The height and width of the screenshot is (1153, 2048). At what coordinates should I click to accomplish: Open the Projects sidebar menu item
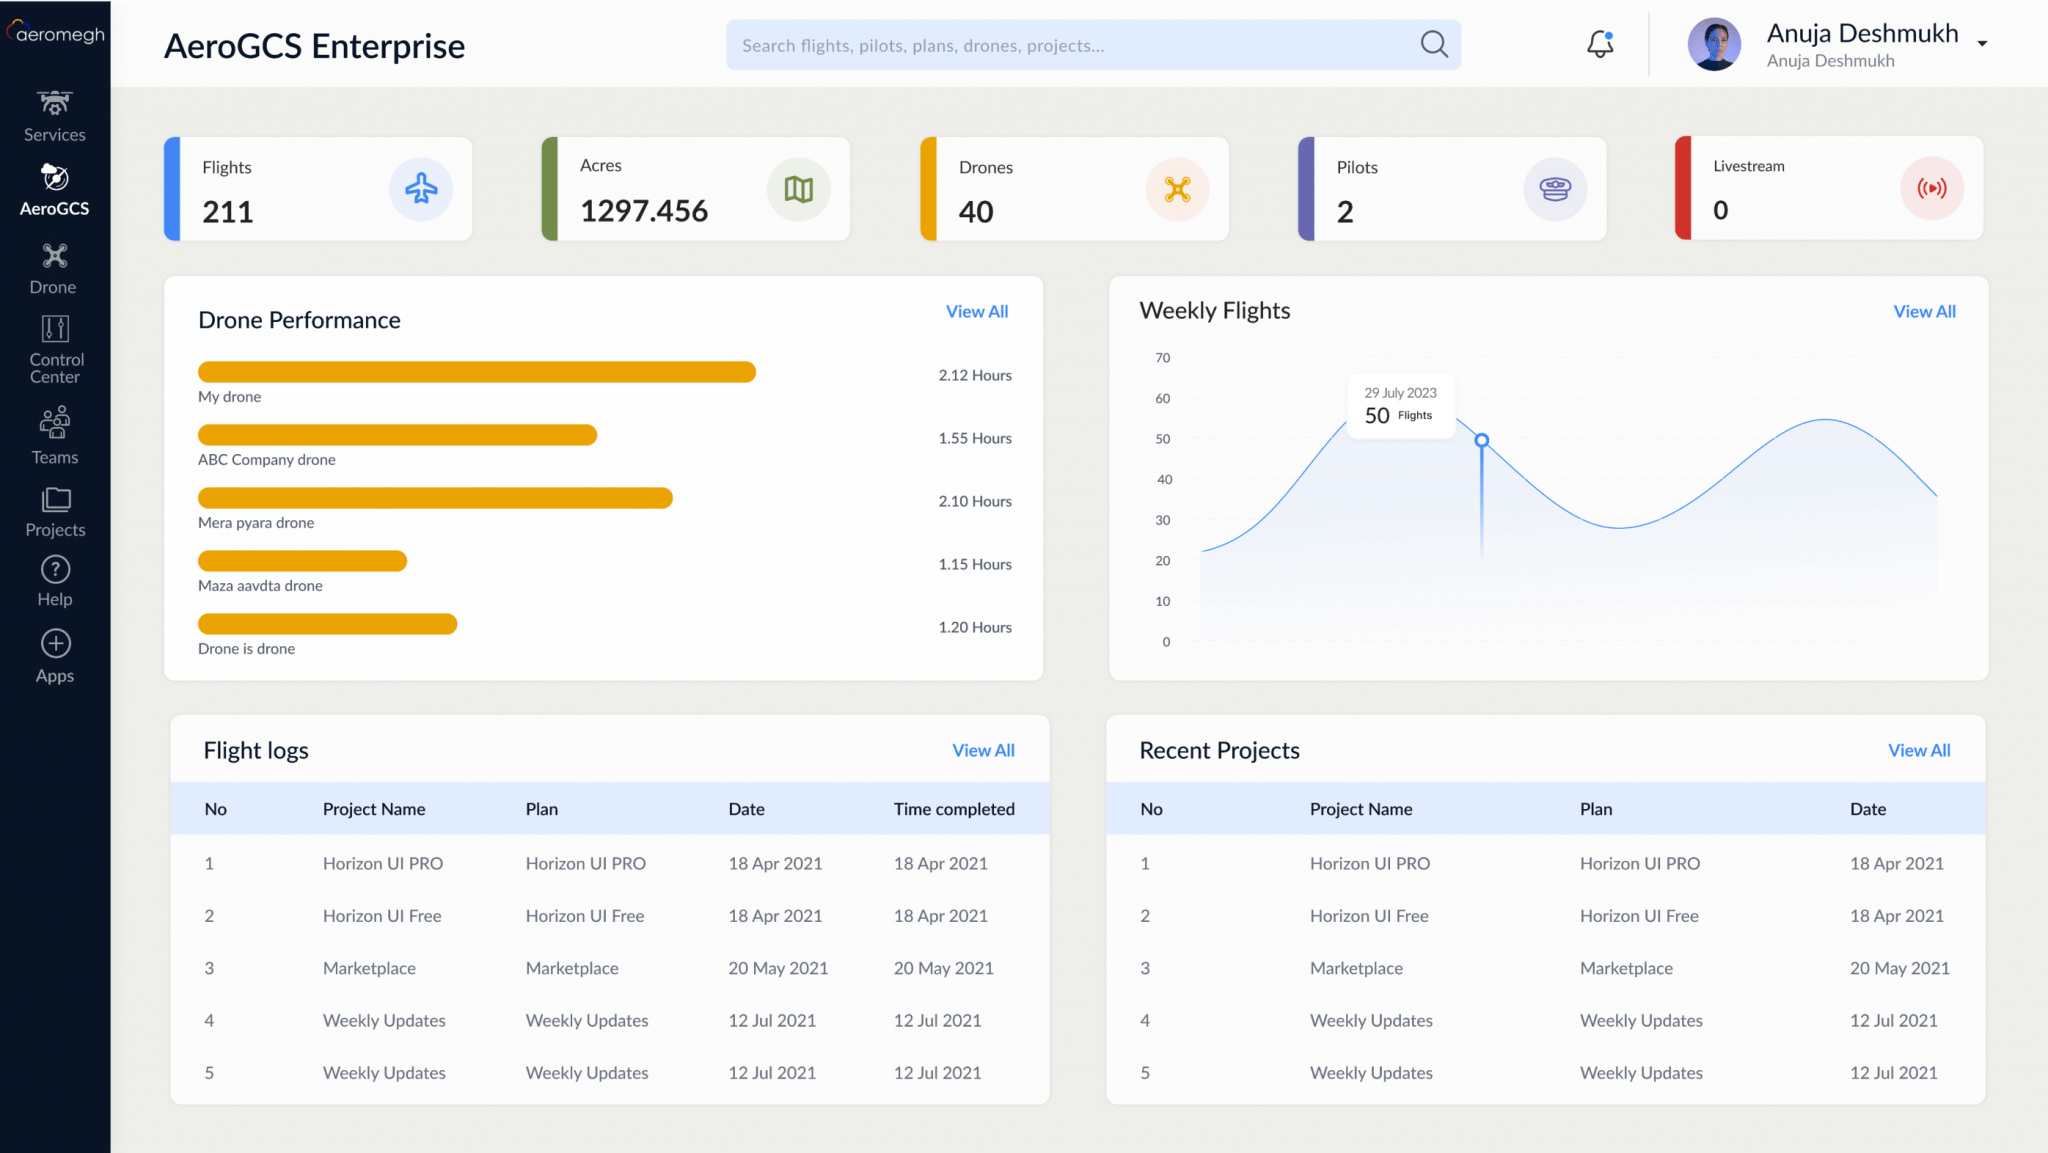click(55, 512)
